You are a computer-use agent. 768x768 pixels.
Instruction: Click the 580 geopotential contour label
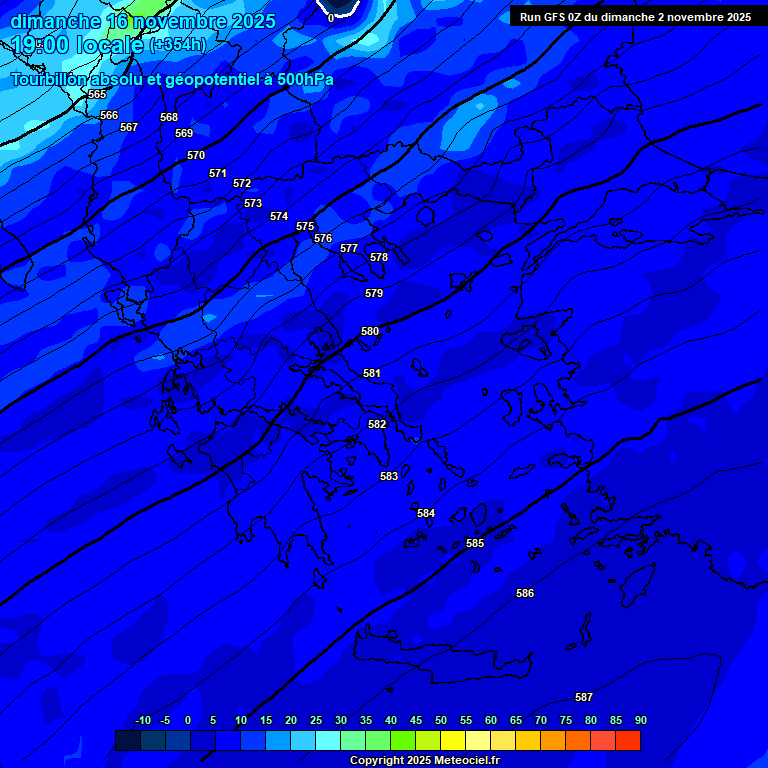tap(370, 331)
